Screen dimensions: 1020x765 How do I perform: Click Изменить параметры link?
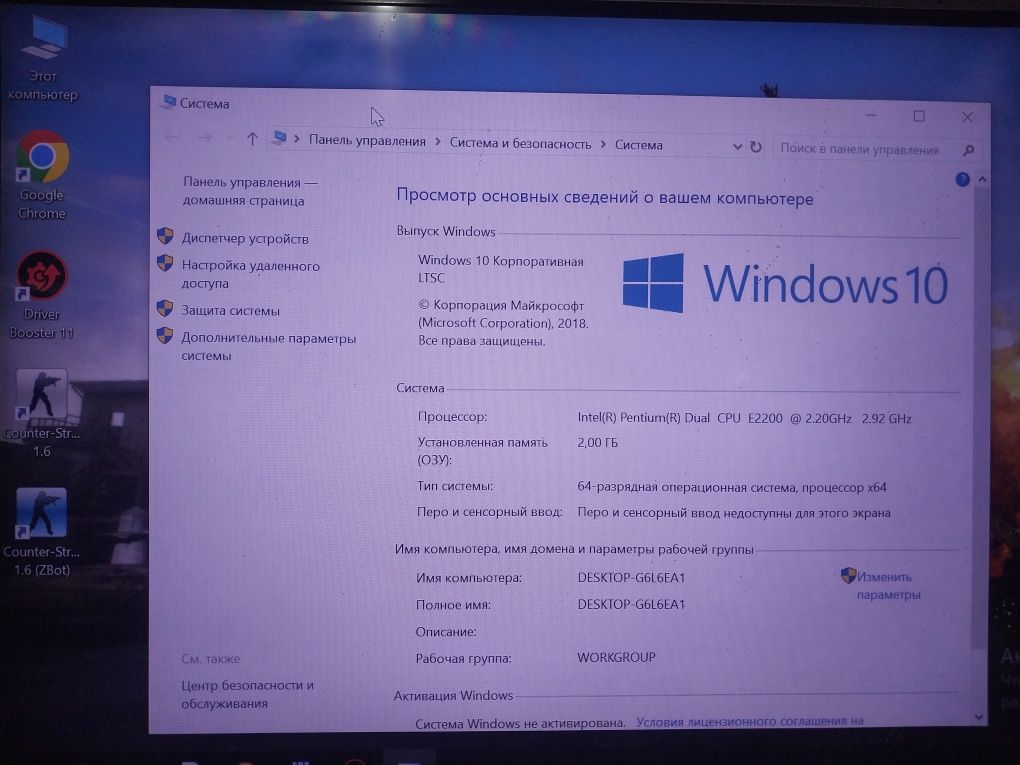coord(887,585)
